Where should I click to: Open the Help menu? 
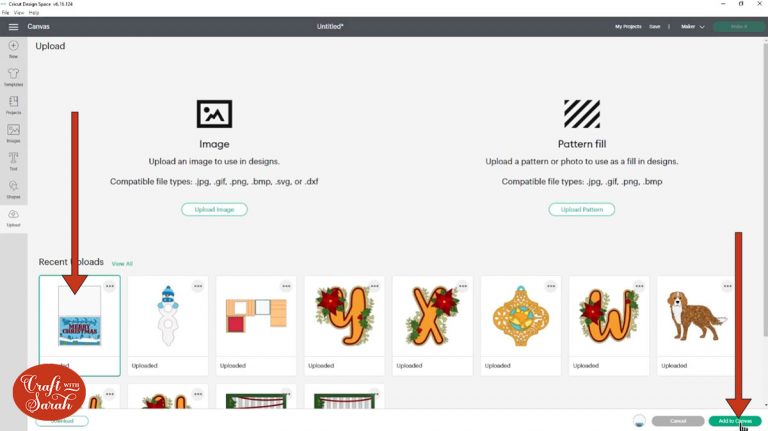(x=34, y=13)
